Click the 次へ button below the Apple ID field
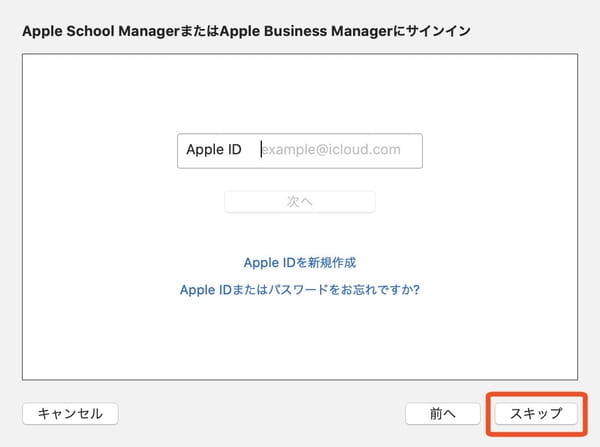600x447 pixels. click(x=300, y=201)
